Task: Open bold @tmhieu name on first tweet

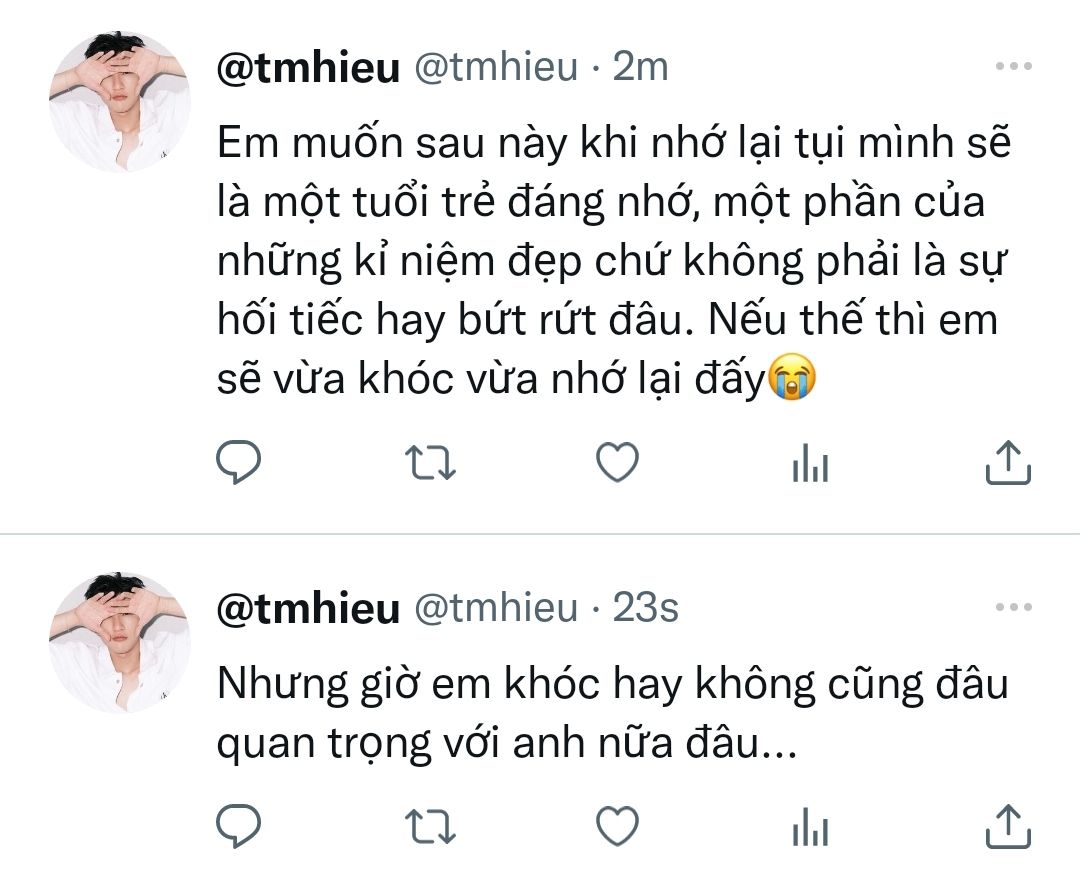Action: coord(308,68)
